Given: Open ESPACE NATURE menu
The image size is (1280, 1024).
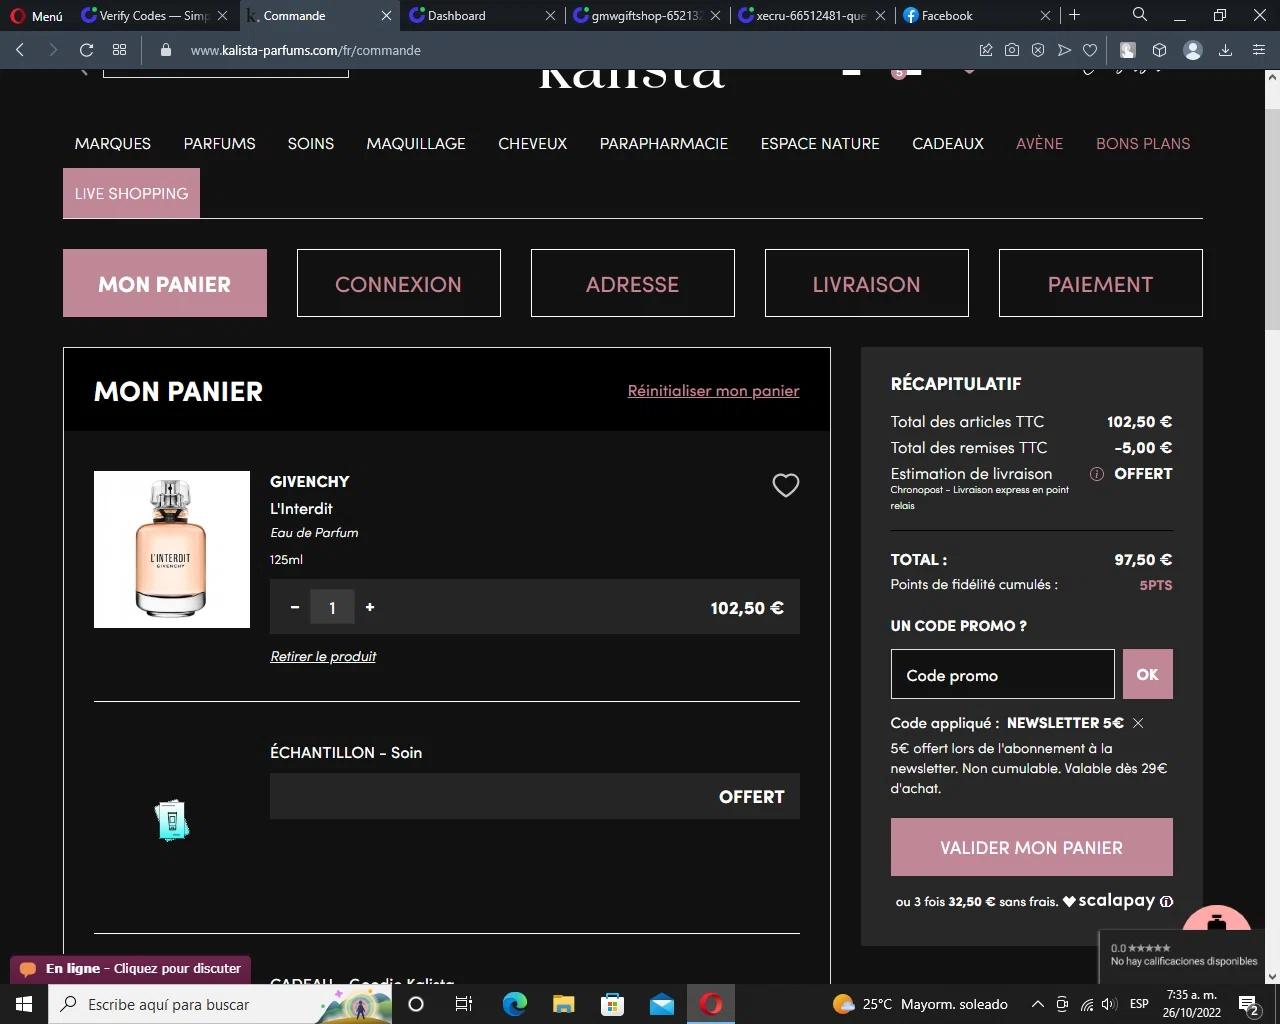Looking at the screenshot, I should (x=820, y=143).
